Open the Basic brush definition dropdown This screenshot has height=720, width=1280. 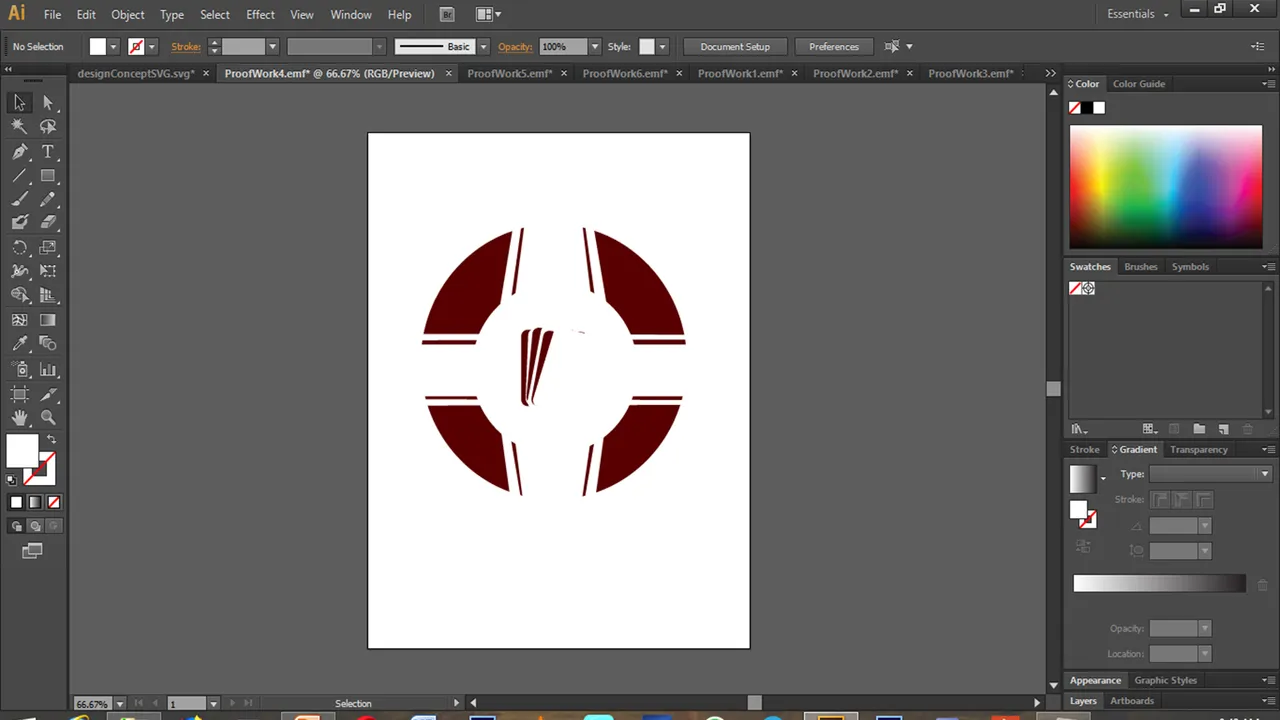click(483, 47)
